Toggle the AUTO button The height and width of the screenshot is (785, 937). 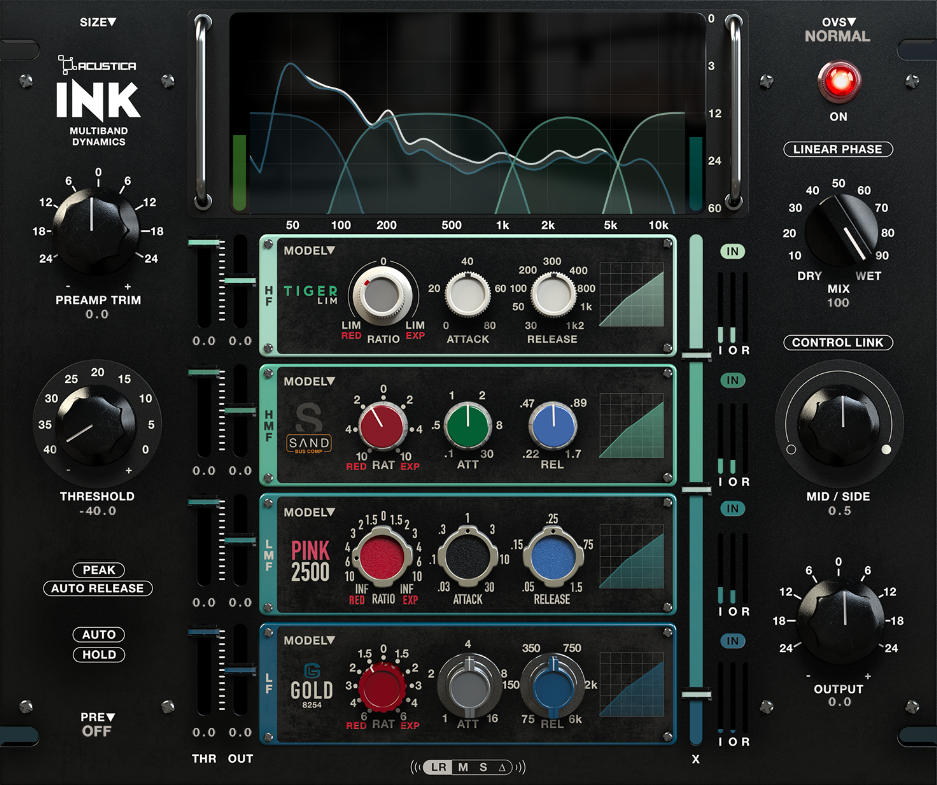click(x=99, y=634)
